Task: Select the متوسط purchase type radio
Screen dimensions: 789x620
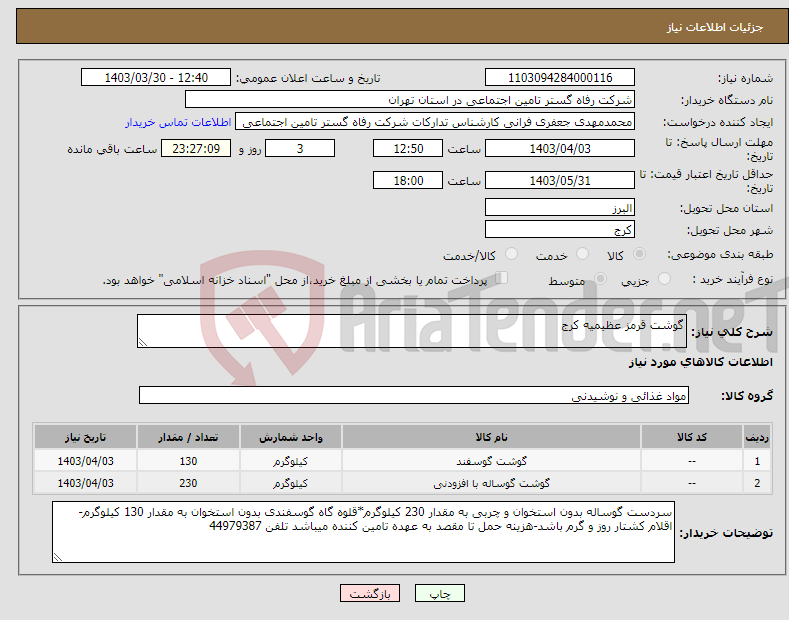Action: tap(600, 278)
